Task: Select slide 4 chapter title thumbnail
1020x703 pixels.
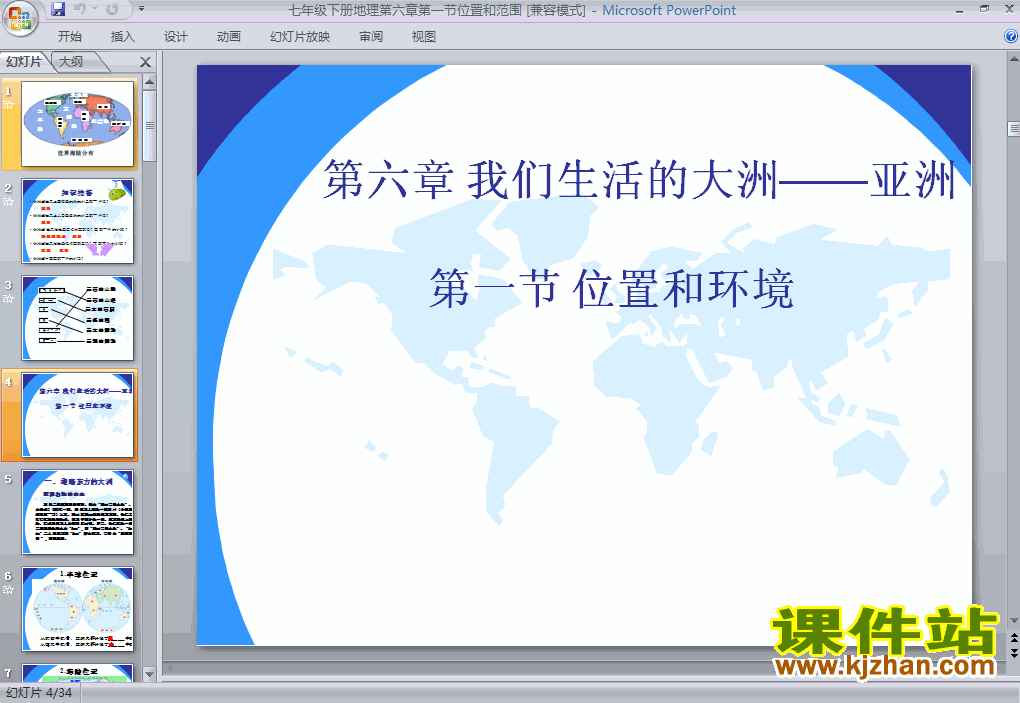Action: [x=77, y=415]
